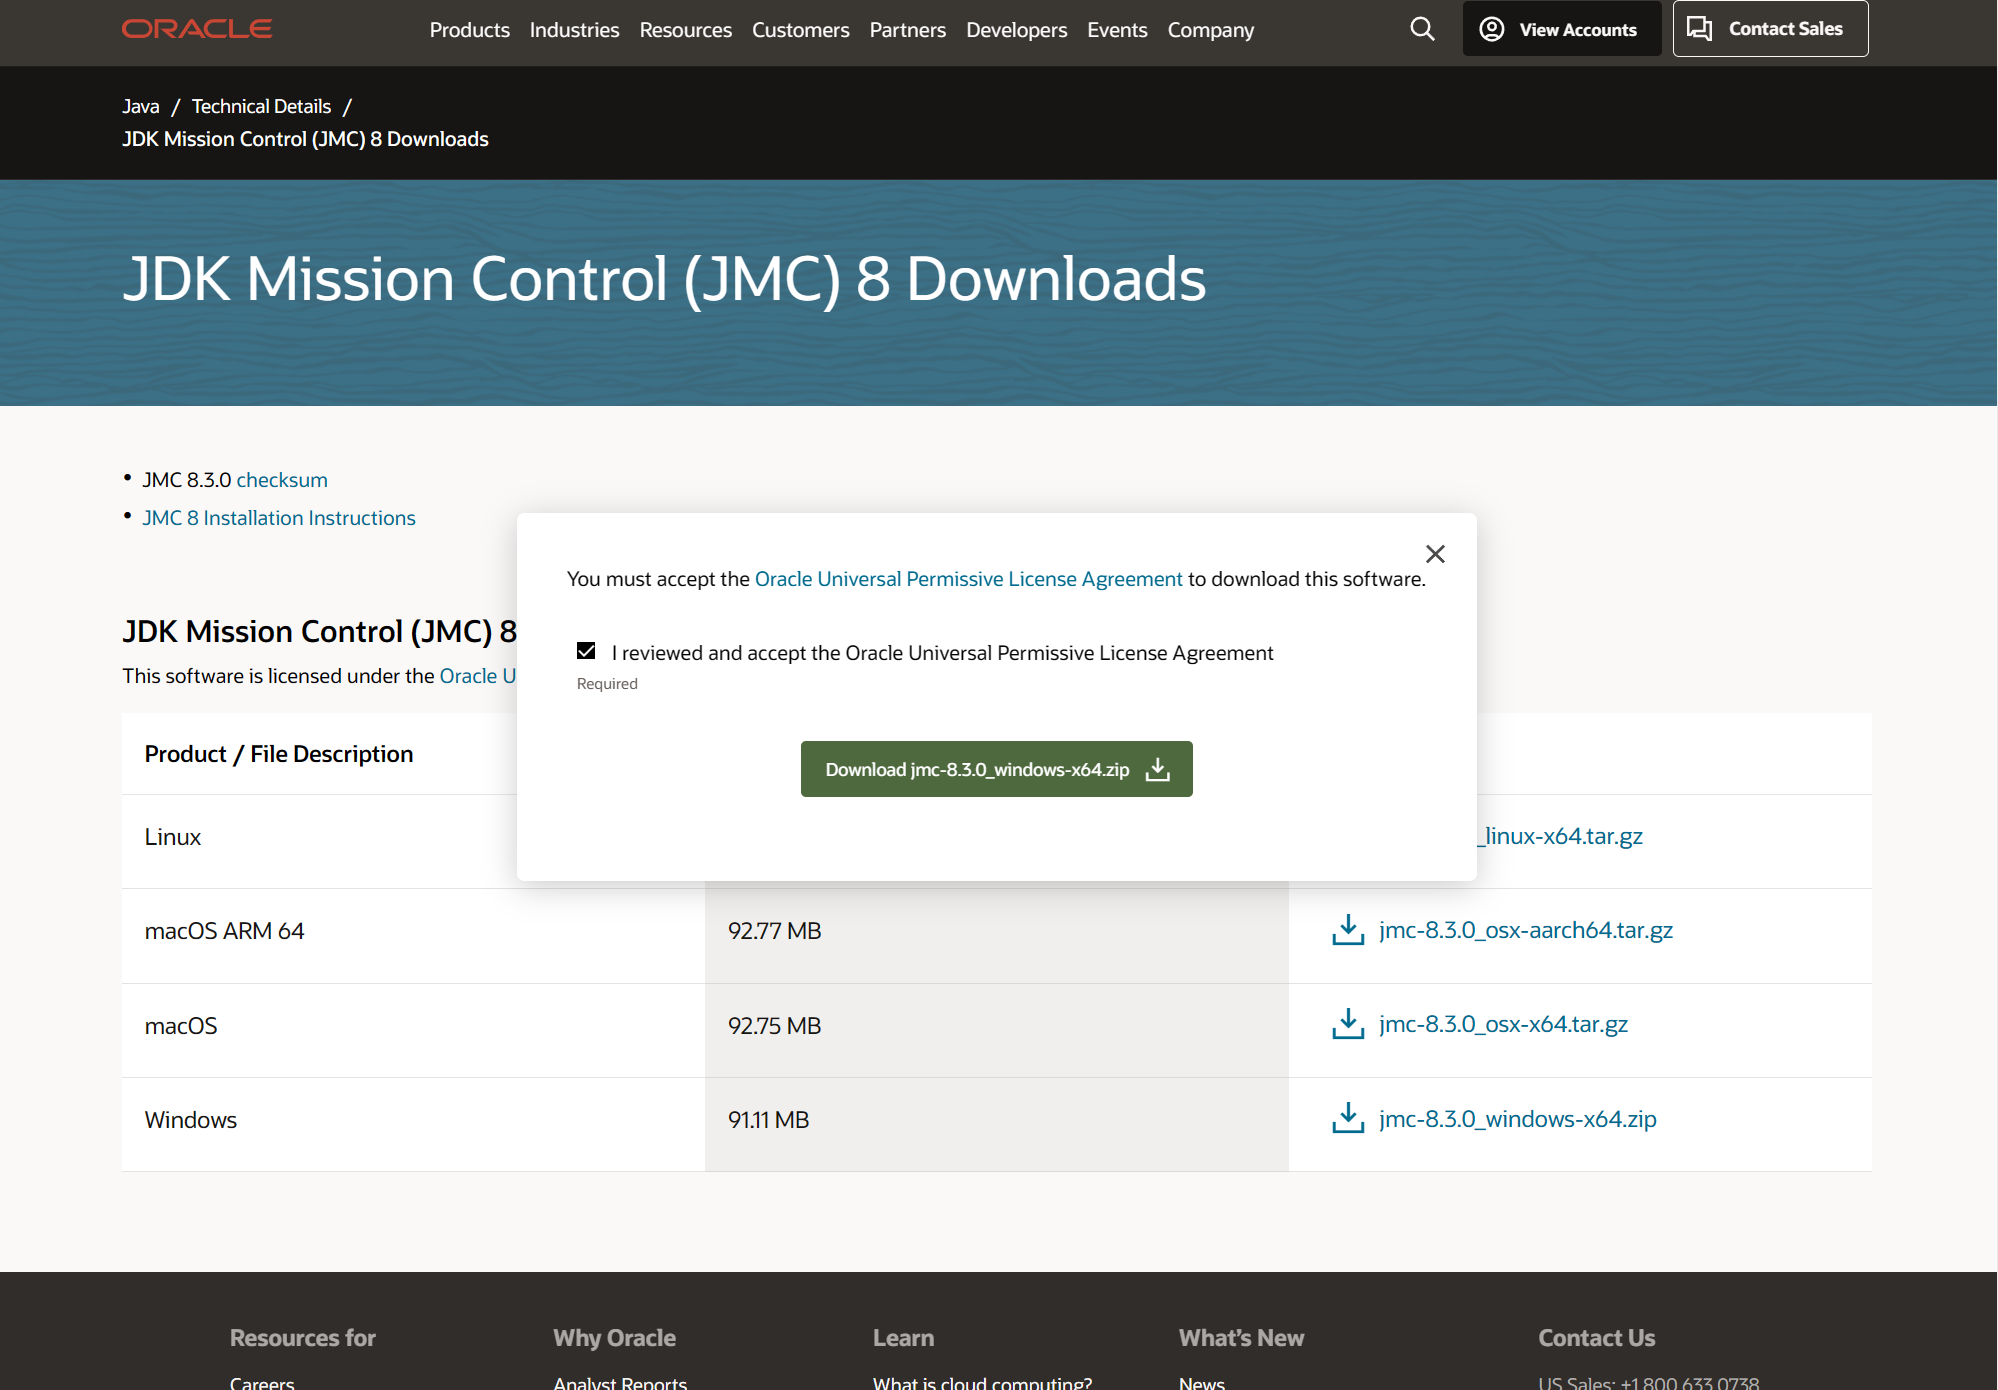Click the Contact Sales chat icon
This screenshot has height=1390, width=1998.
point(1699,28)
